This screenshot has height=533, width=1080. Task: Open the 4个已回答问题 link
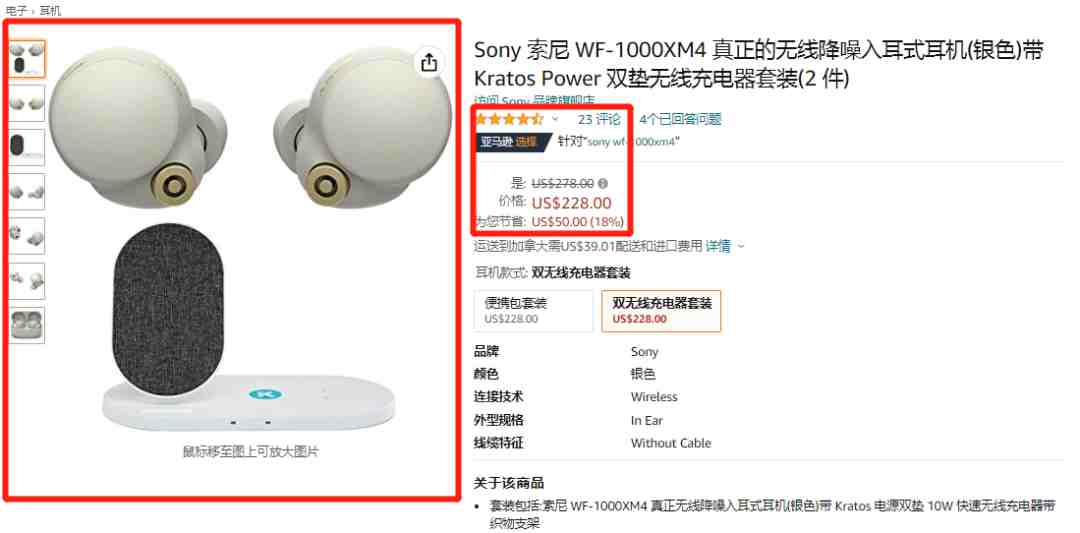coord(680,119)
